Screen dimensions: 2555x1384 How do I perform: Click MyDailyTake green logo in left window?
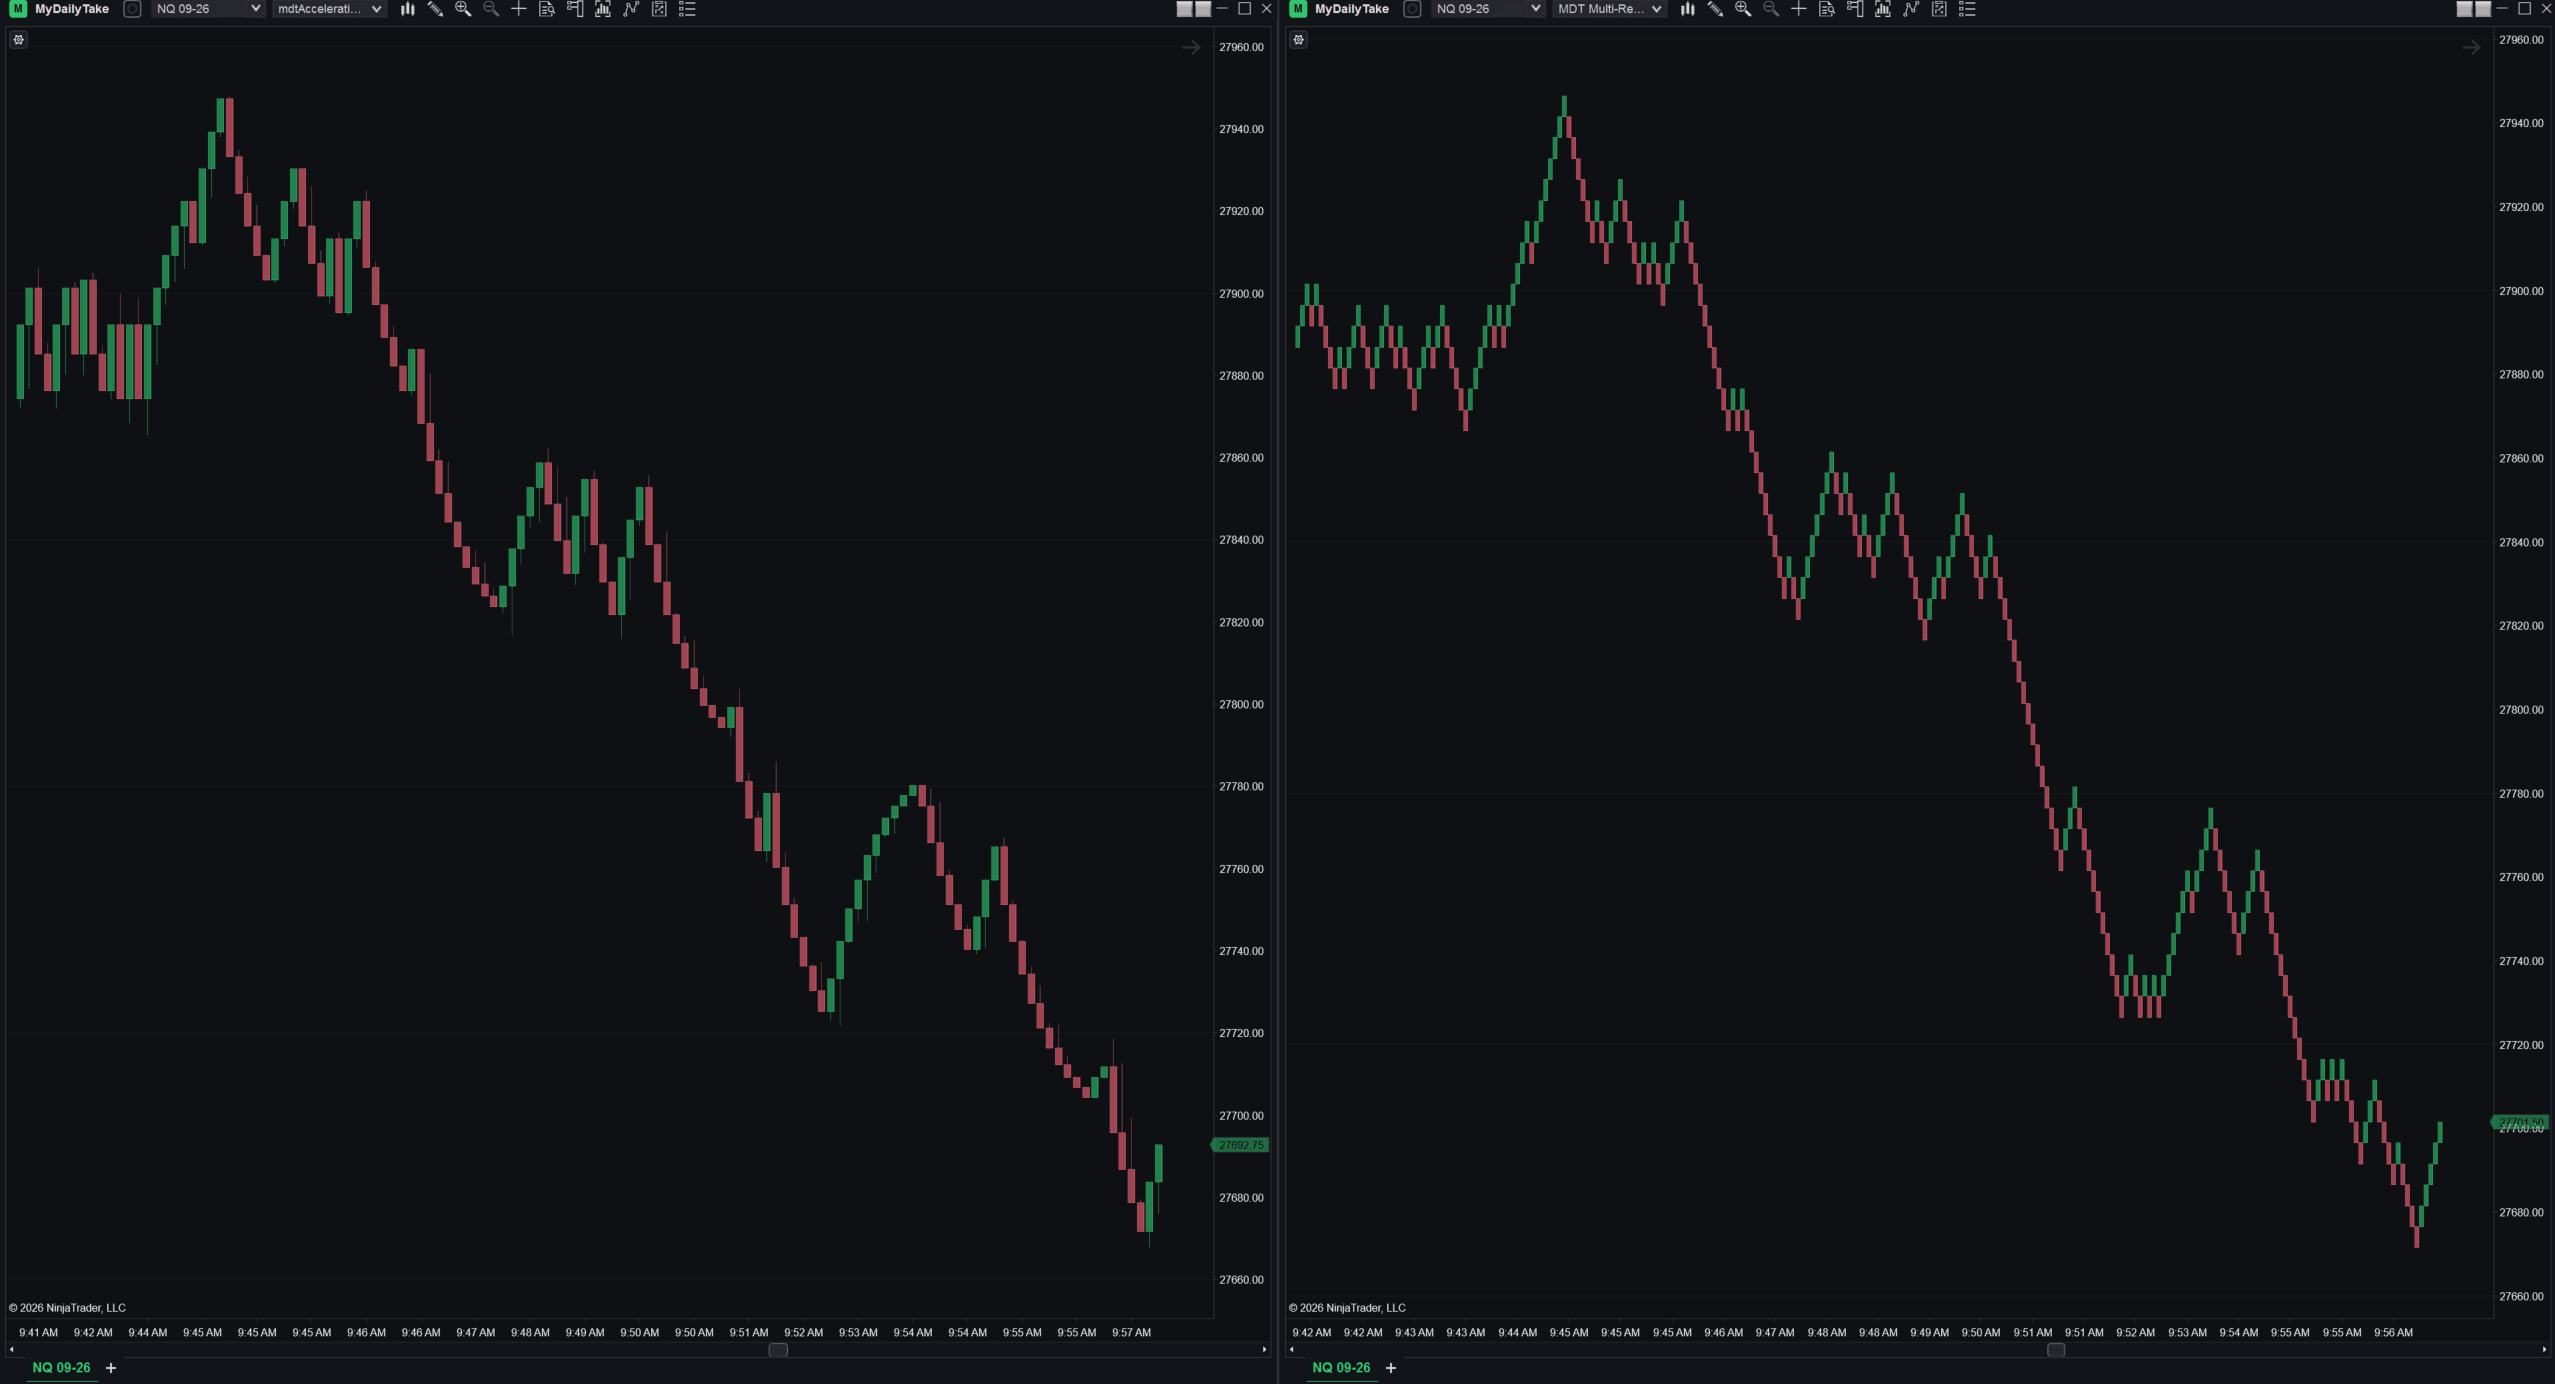18,9
